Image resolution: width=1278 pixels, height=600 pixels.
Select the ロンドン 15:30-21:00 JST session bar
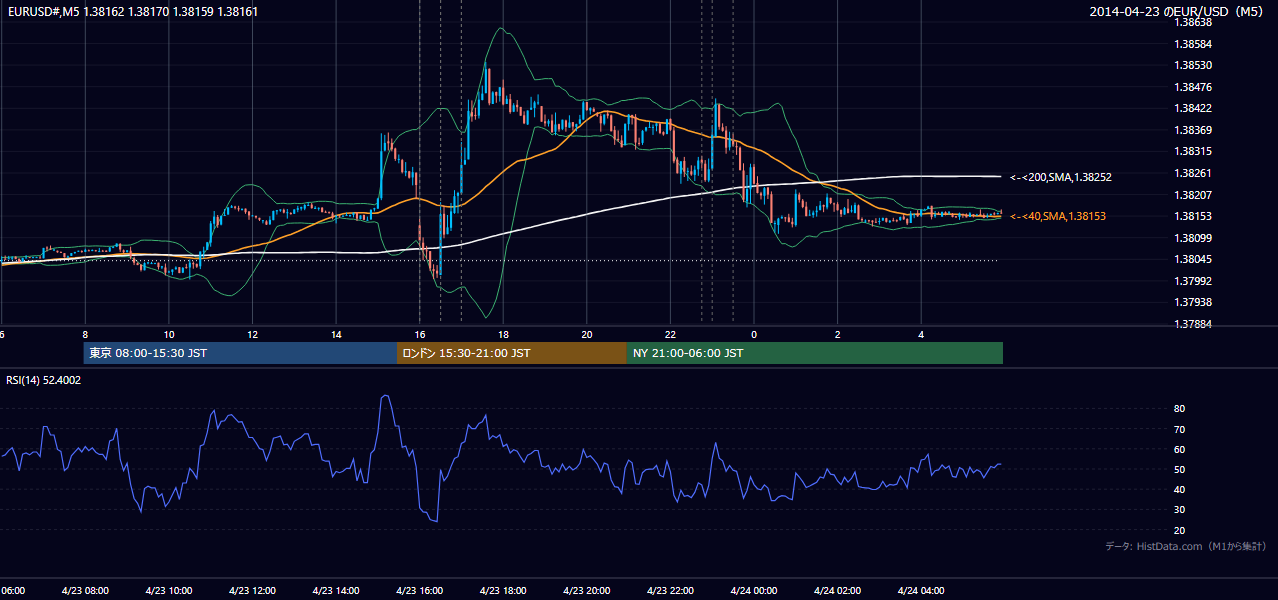tap(512, 353)
